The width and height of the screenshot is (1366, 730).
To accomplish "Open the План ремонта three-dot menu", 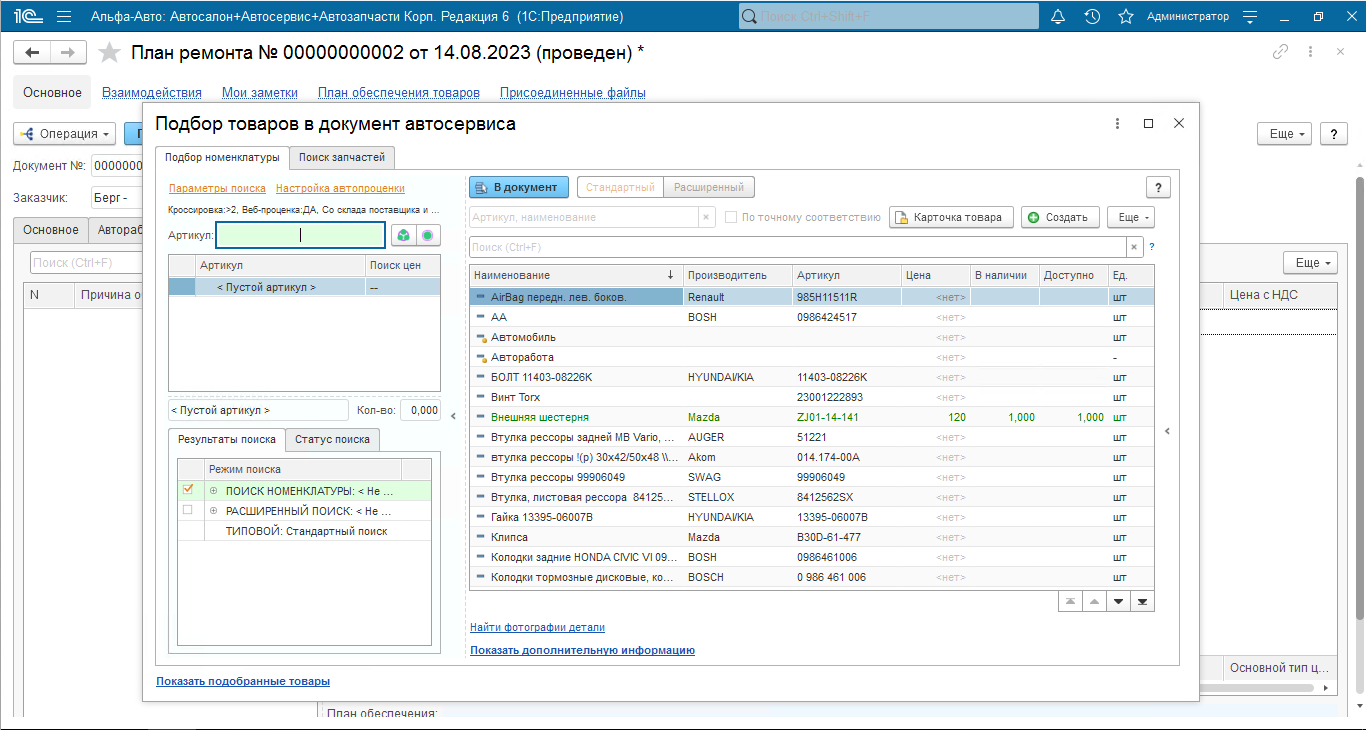I will coord(1310,52).
